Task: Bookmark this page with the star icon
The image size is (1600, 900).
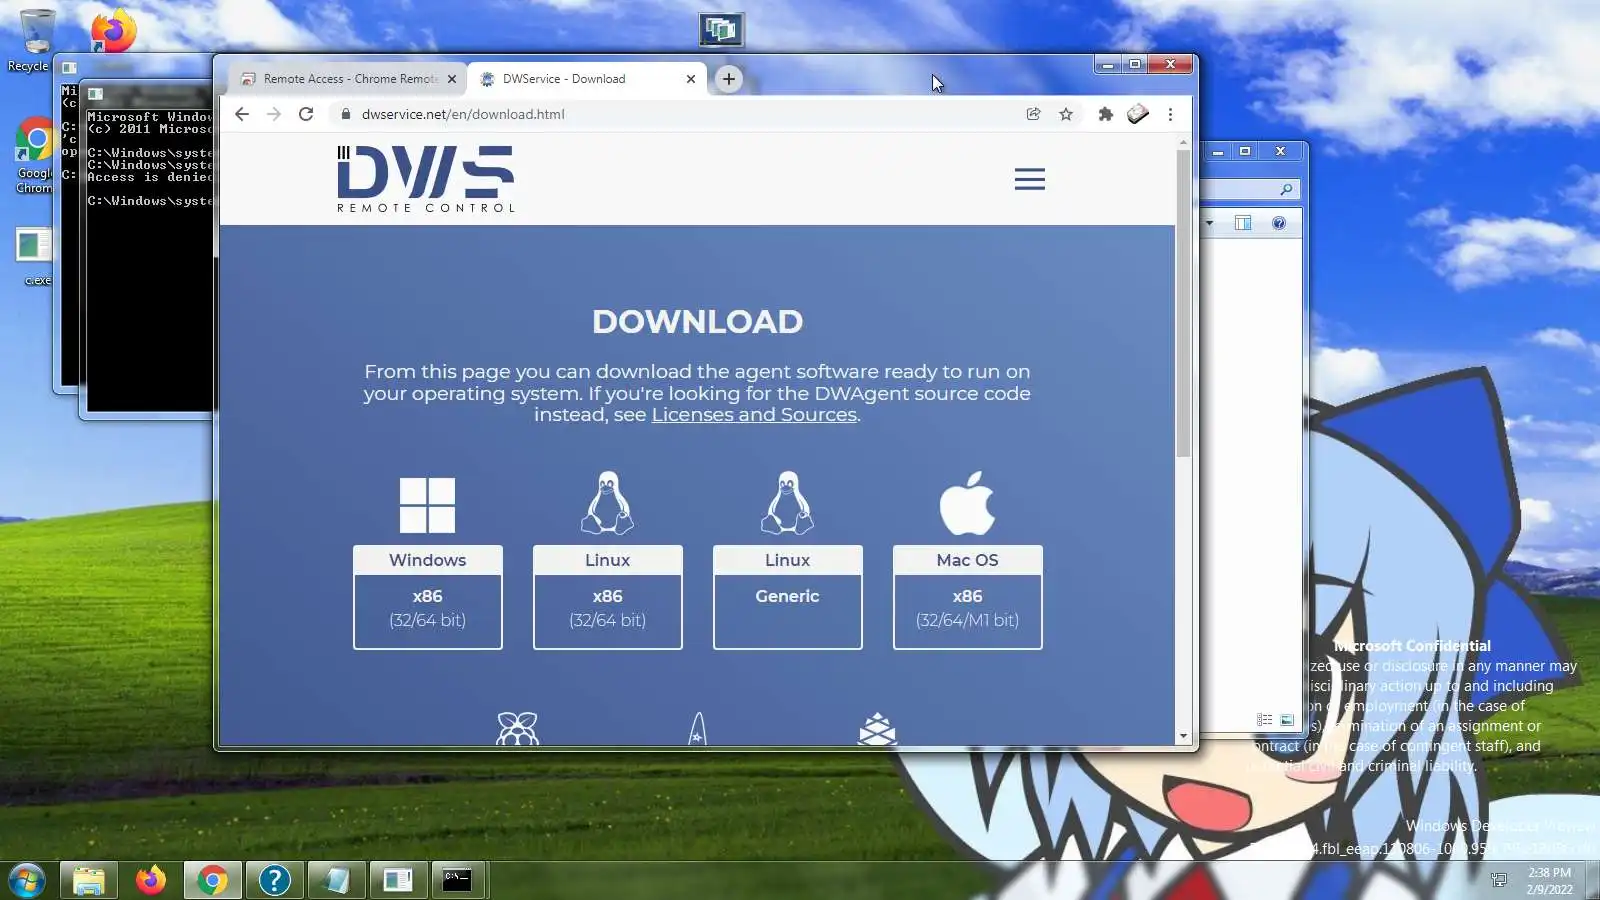Action: point(1066,114)
